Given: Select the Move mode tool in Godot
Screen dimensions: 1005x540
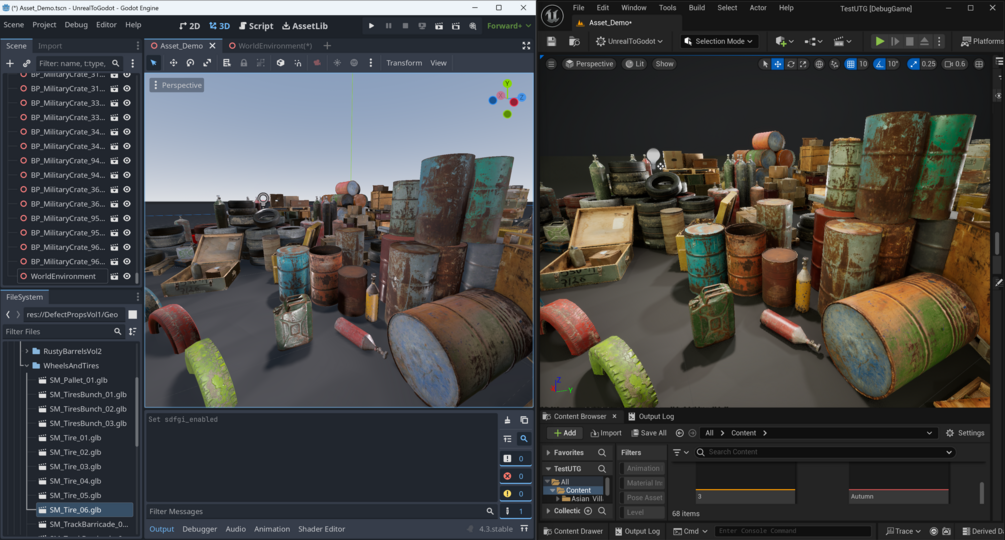Looking at the screenshot, I should 173,63.
